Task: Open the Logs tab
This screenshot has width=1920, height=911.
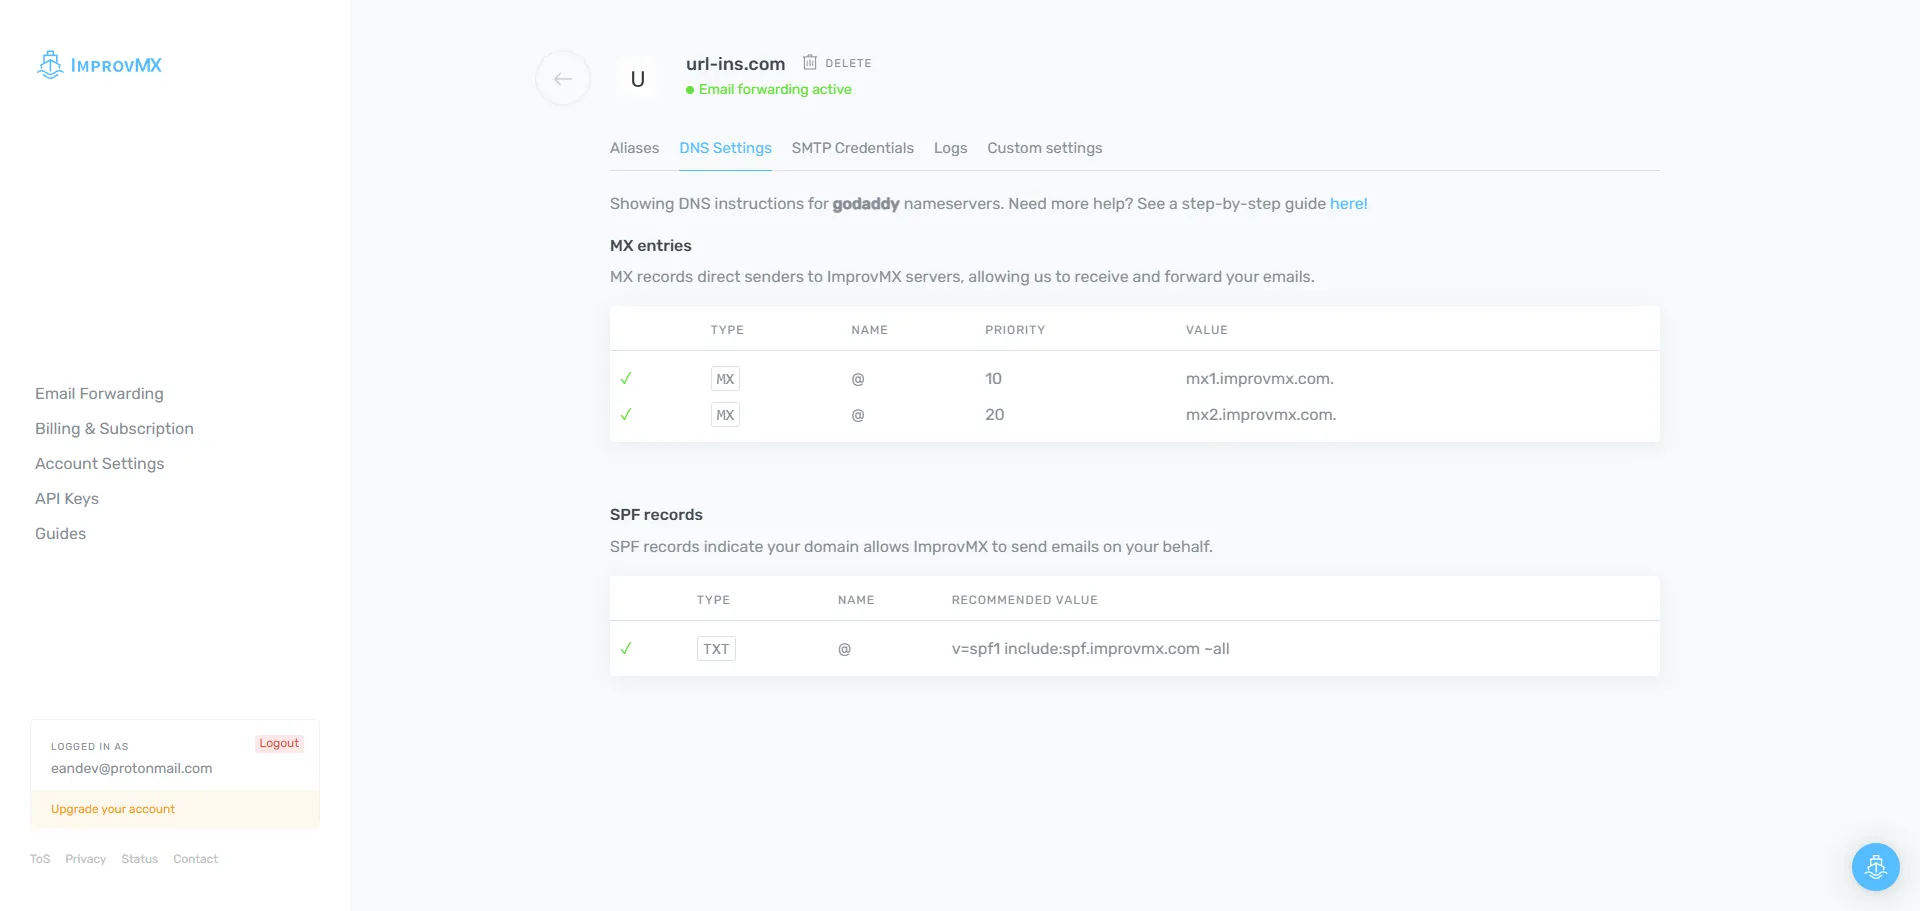Action: tap(950, 148)
